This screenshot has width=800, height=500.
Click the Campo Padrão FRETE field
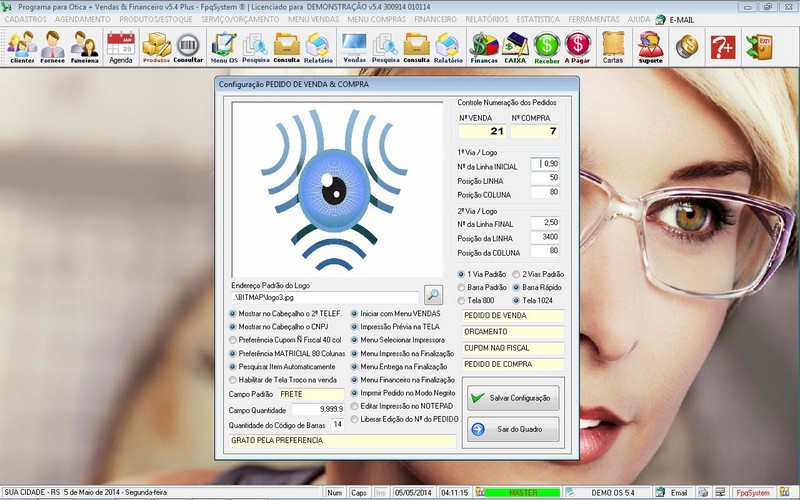(310, 394)
